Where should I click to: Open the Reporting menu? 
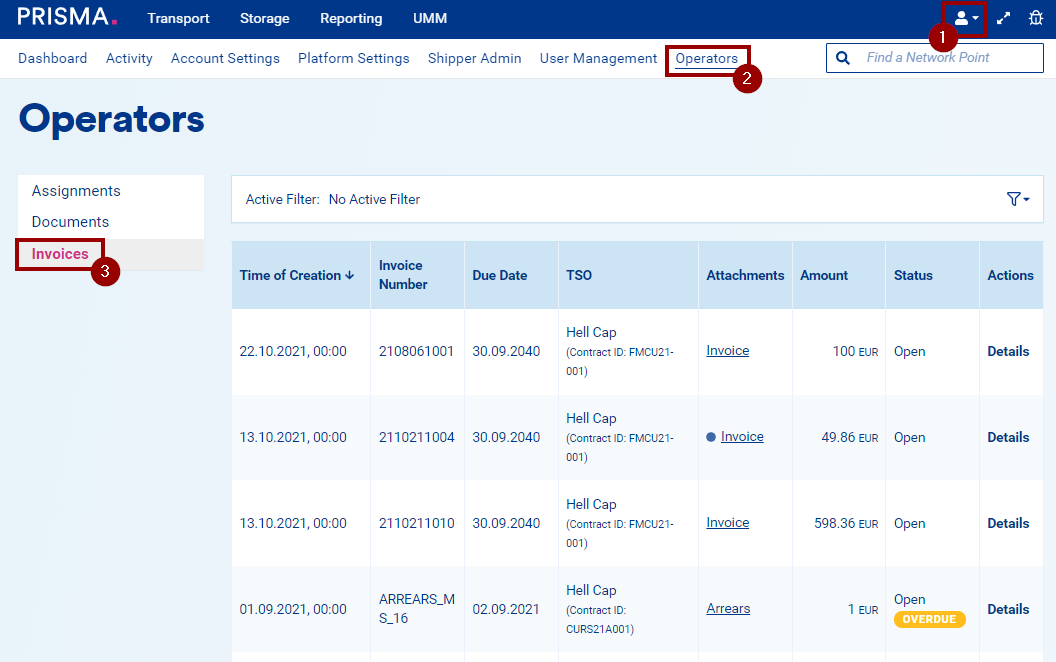(x=351, y=18)
